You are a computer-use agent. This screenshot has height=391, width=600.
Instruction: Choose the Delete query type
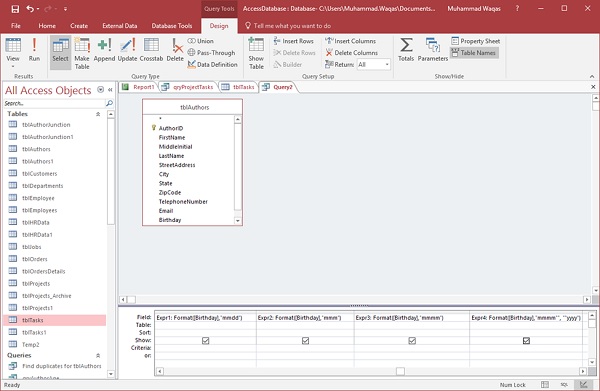[x=175, y=50]
